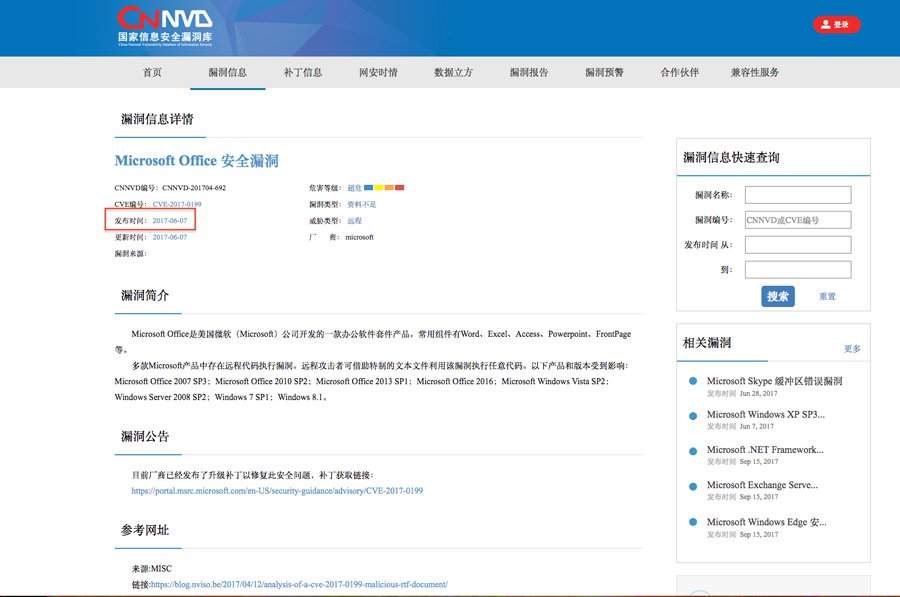Open the 兼容性服务 navigation tab

[755, 72]
